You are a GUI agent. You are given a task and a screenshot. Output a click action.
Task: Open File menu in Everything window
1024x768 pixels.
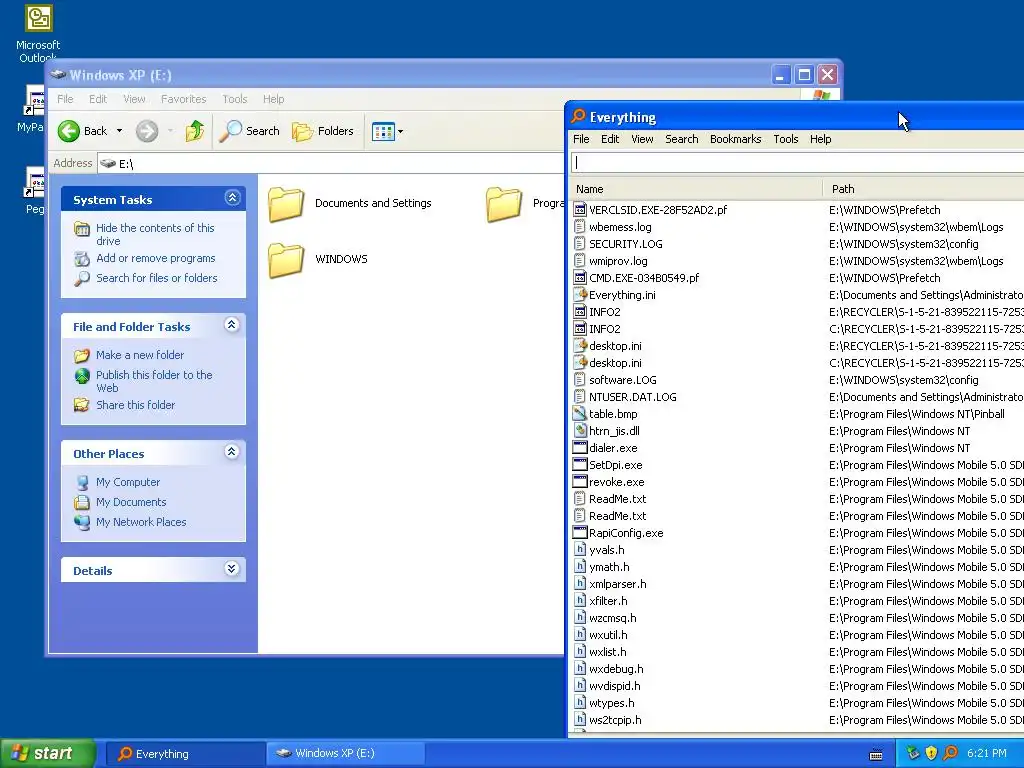581,138
